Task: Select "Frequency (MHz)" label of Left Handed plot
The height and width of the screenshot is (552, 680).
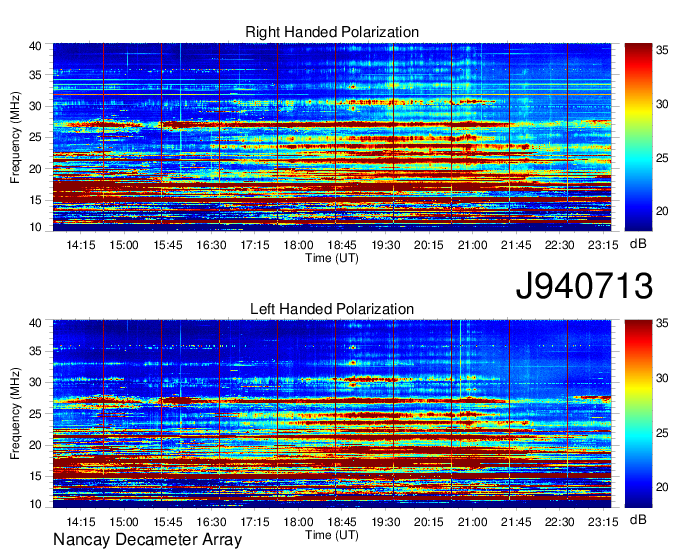Action: coord(15,414)
